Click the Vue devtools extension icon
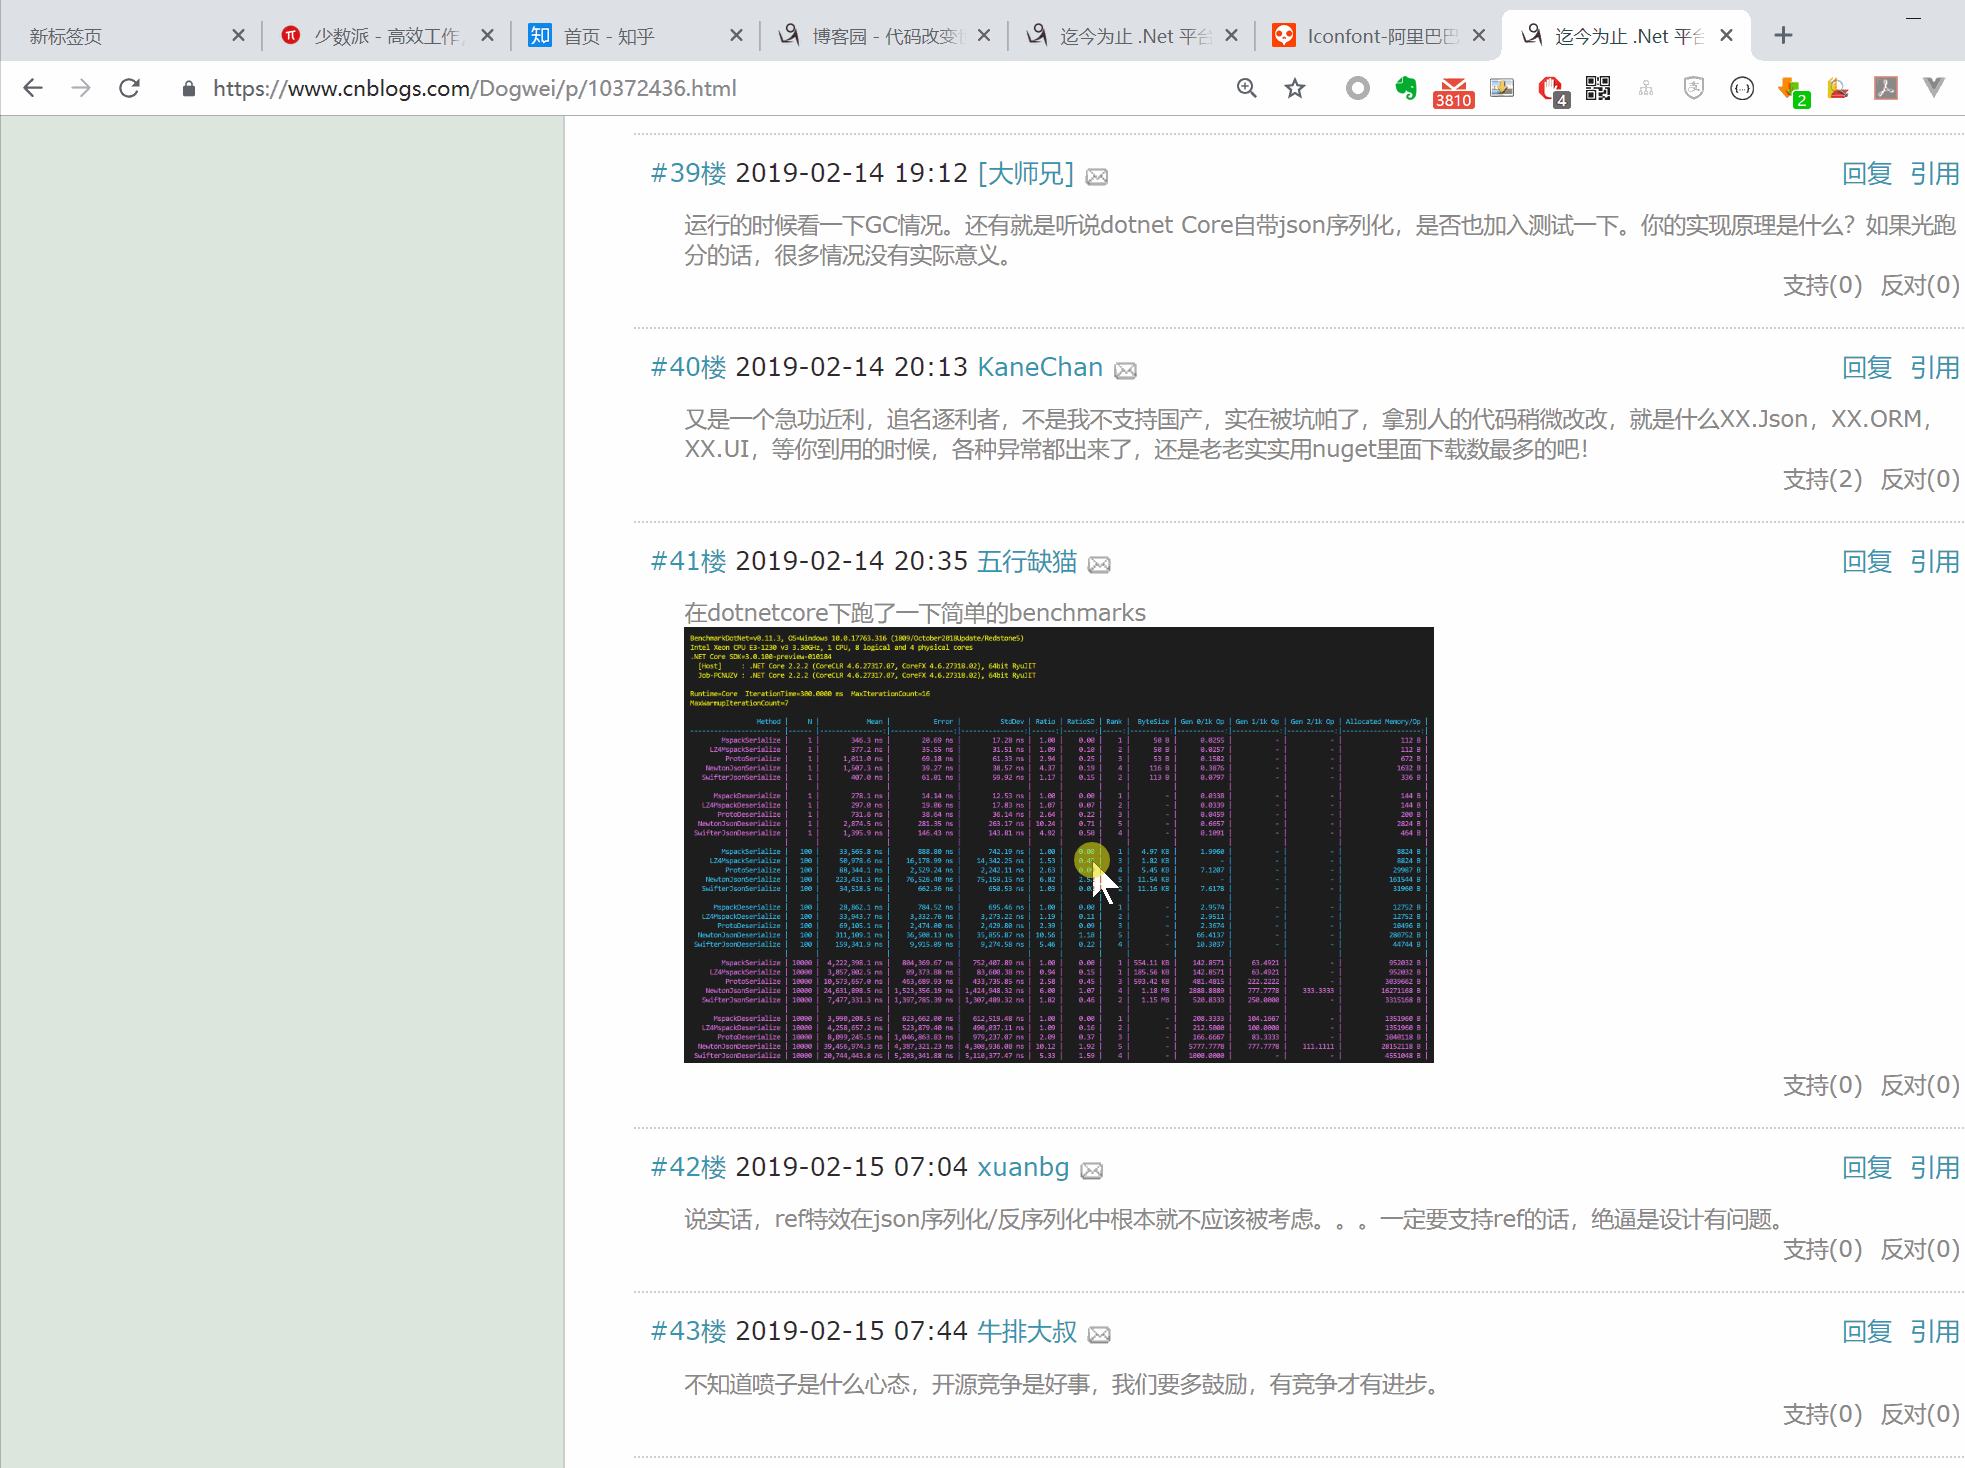Screen dimensions: 1965x1468 pyautogui.click(x=1934, y=88)
